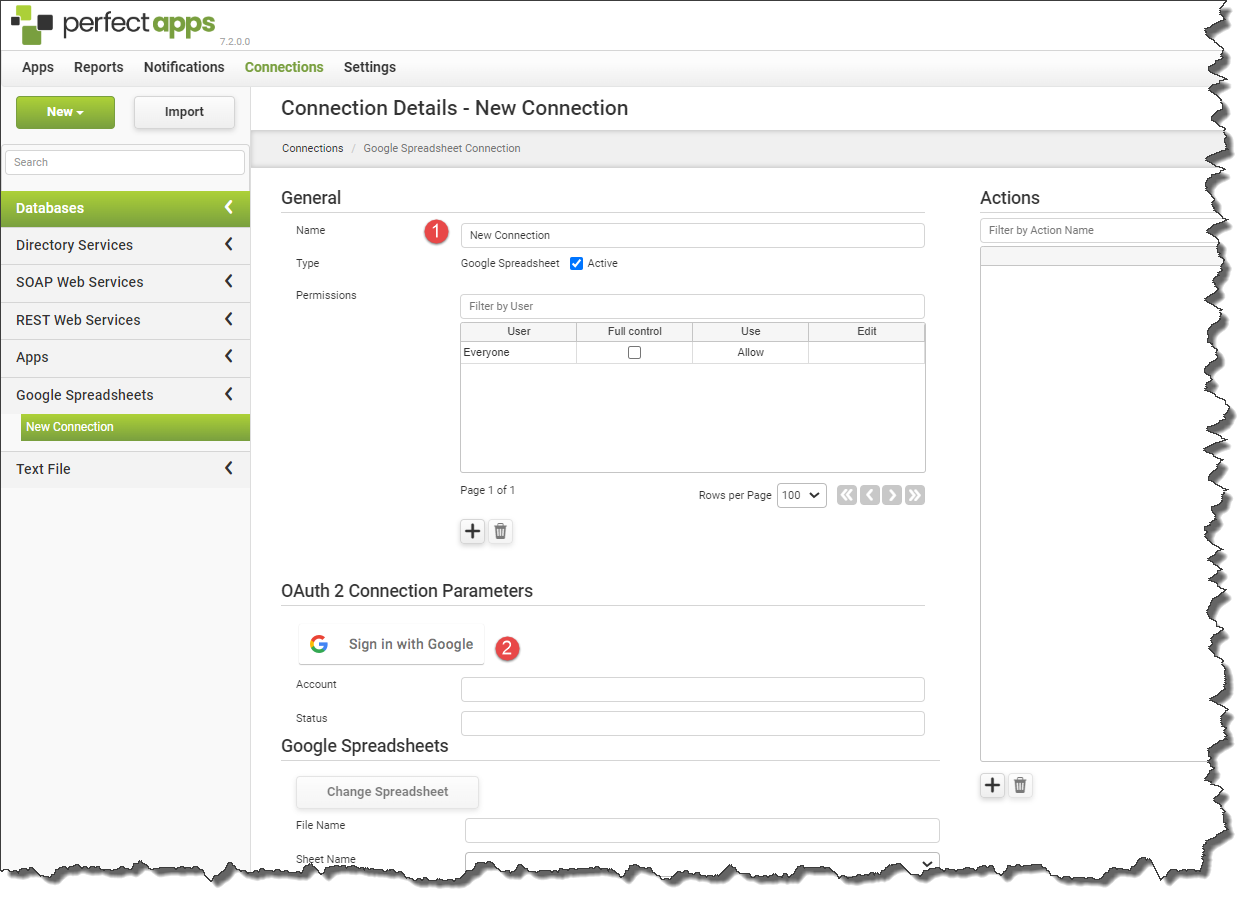Open the Rows per Page dropdown
Viewport: 1250px width, 905px height.
(x=801, y=495)
